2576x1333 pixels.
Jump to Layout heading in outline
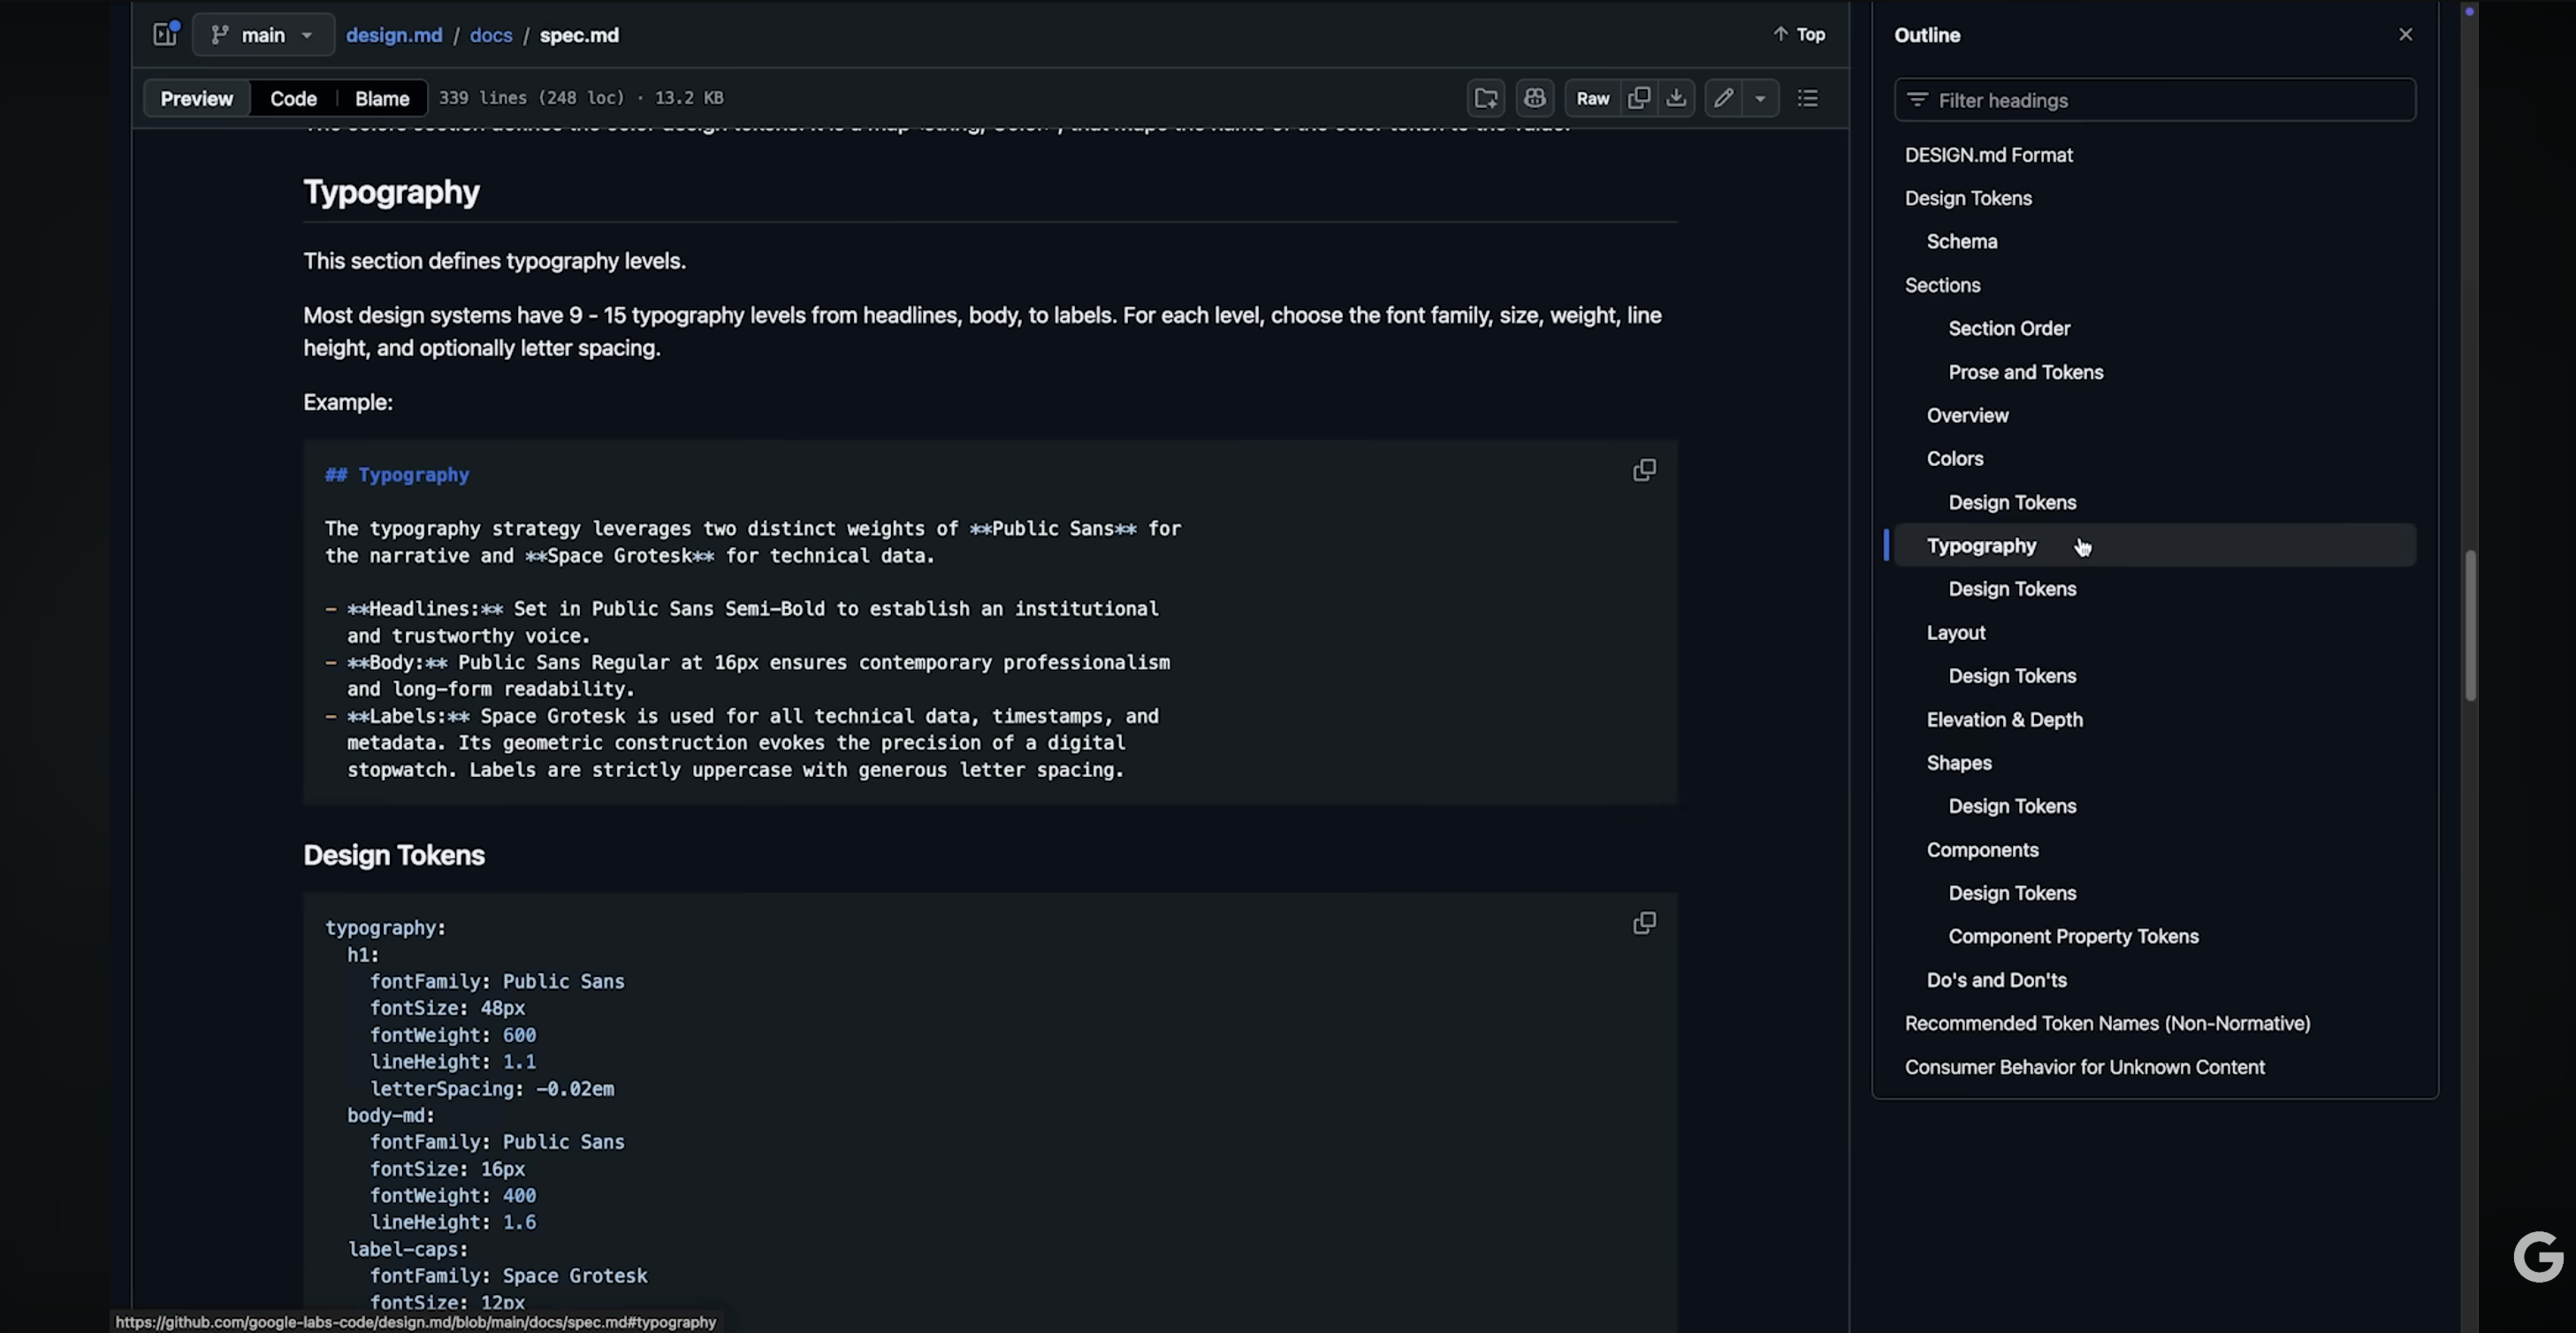pos(1955,633)
